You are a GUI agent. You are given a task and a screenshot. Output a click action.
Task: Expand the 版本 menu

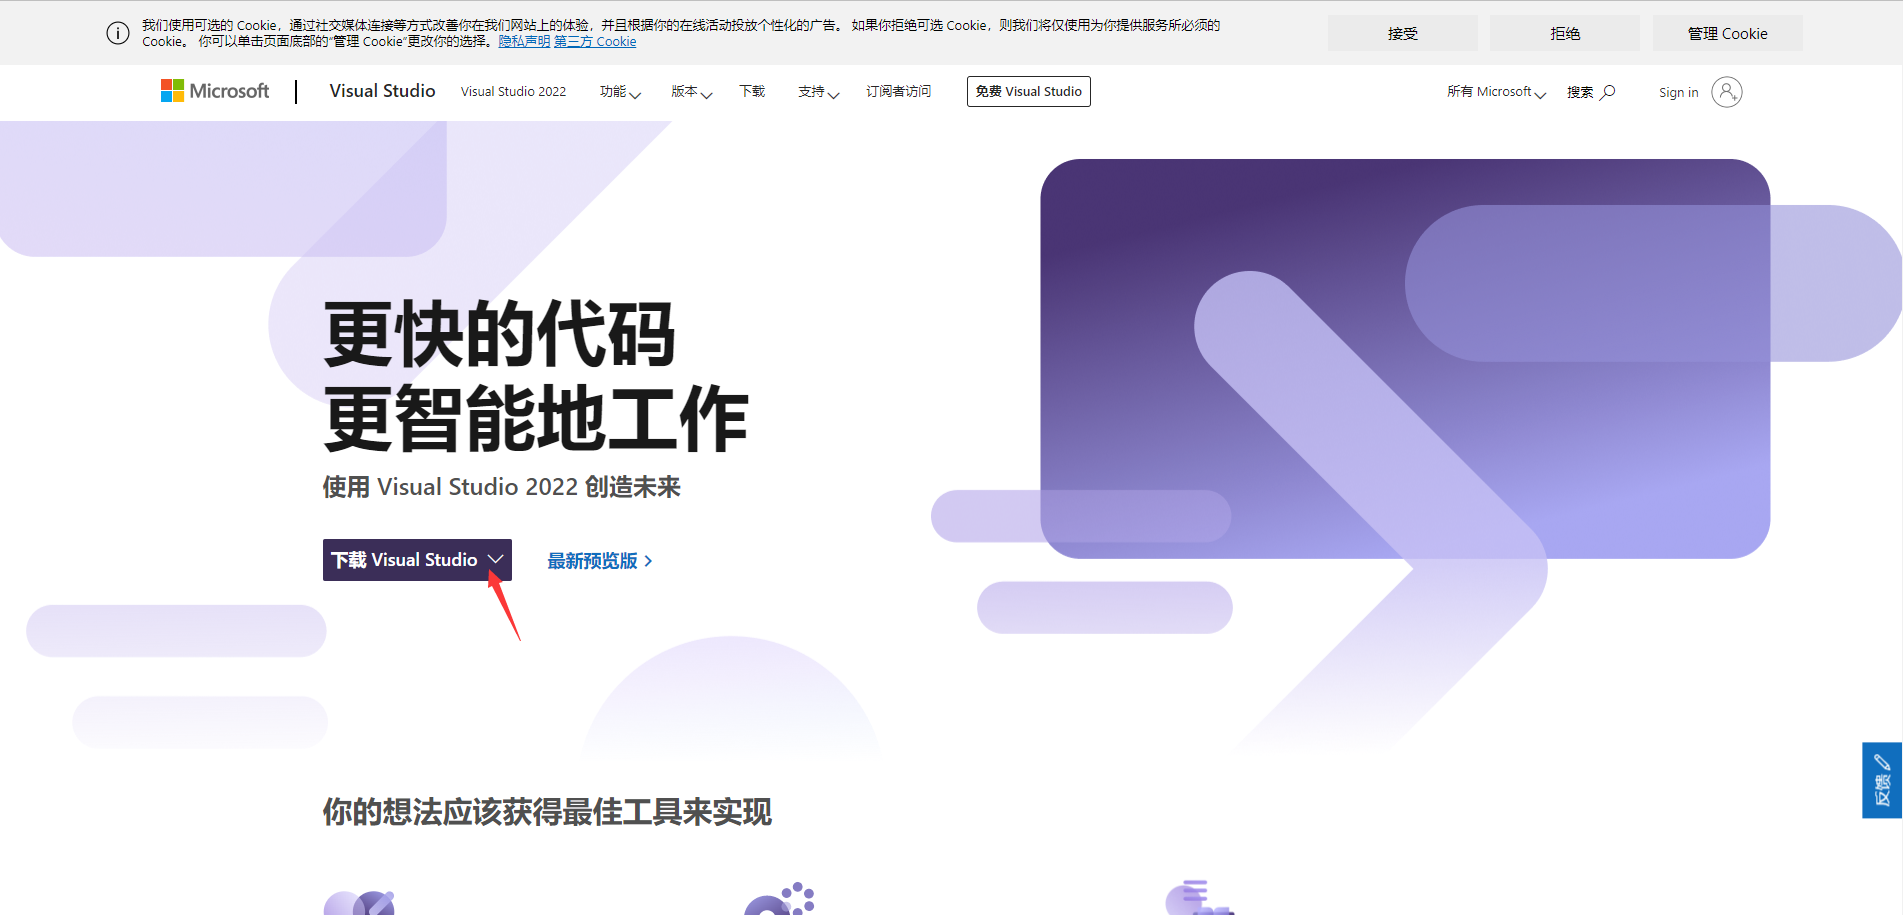tap(691, 92)
